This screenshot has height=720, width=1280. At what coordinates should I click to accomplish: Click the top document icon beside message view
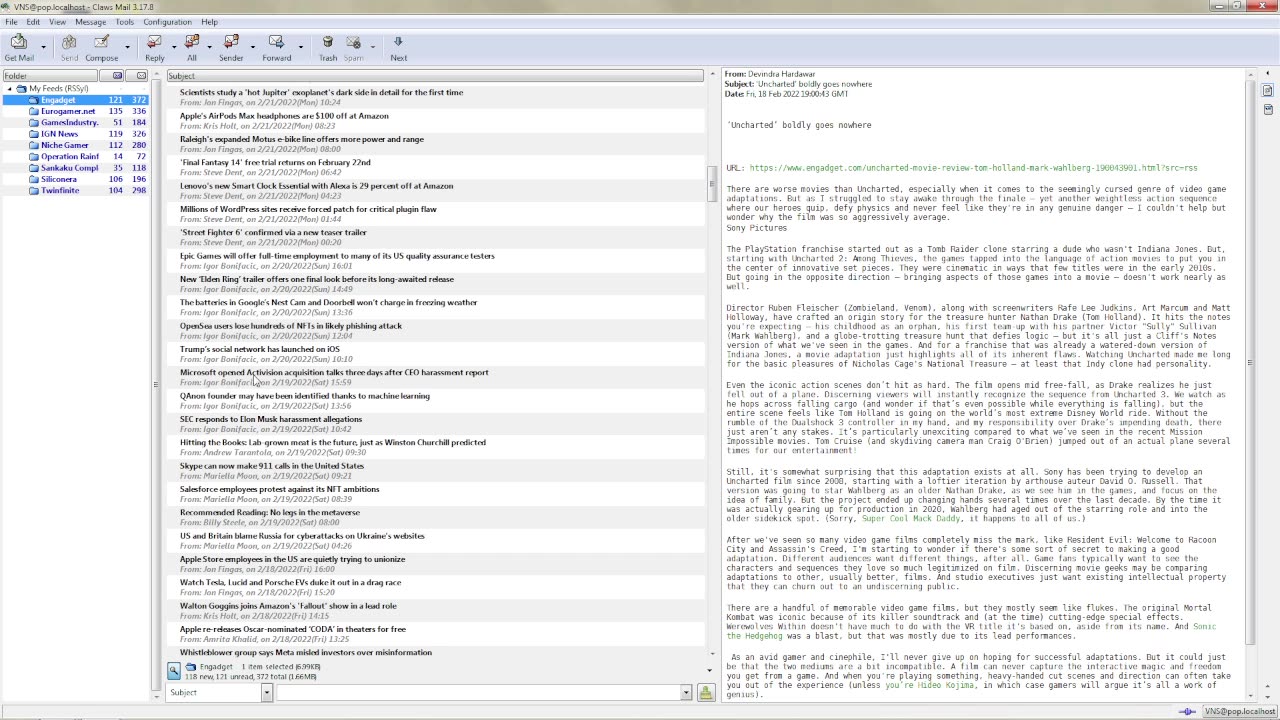(1268, 90)
